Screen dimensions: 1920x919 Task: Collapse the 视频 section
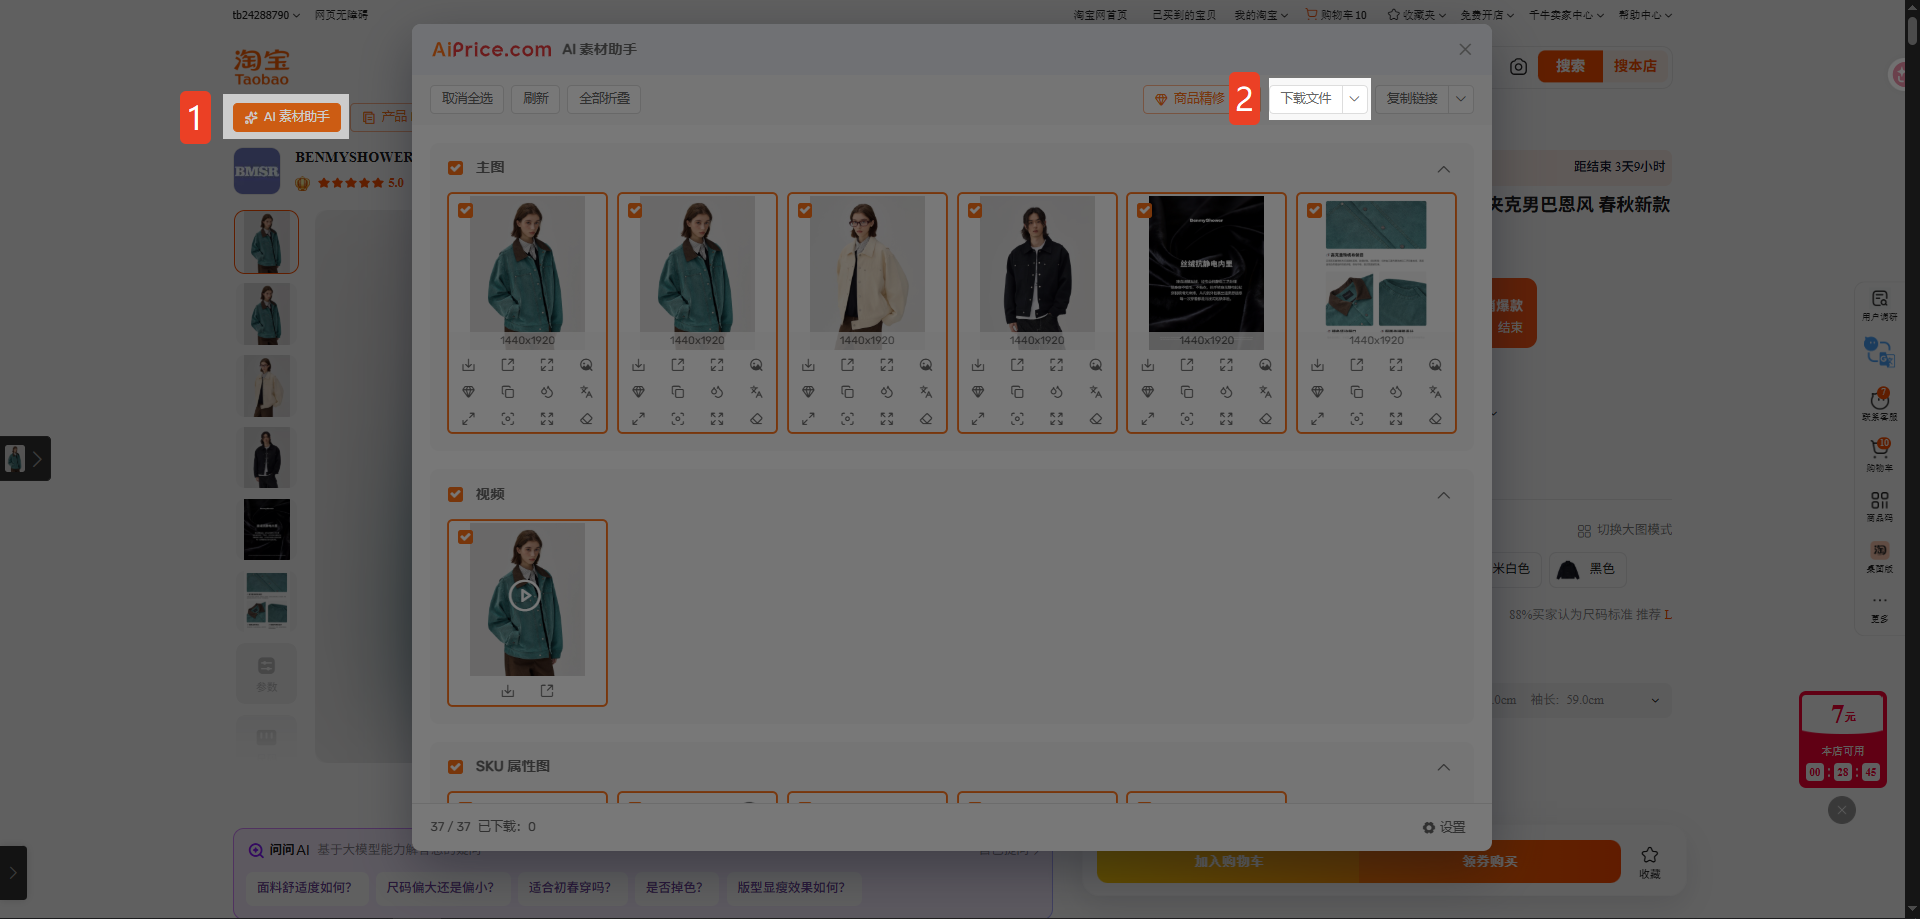(x=1444, y=496)
